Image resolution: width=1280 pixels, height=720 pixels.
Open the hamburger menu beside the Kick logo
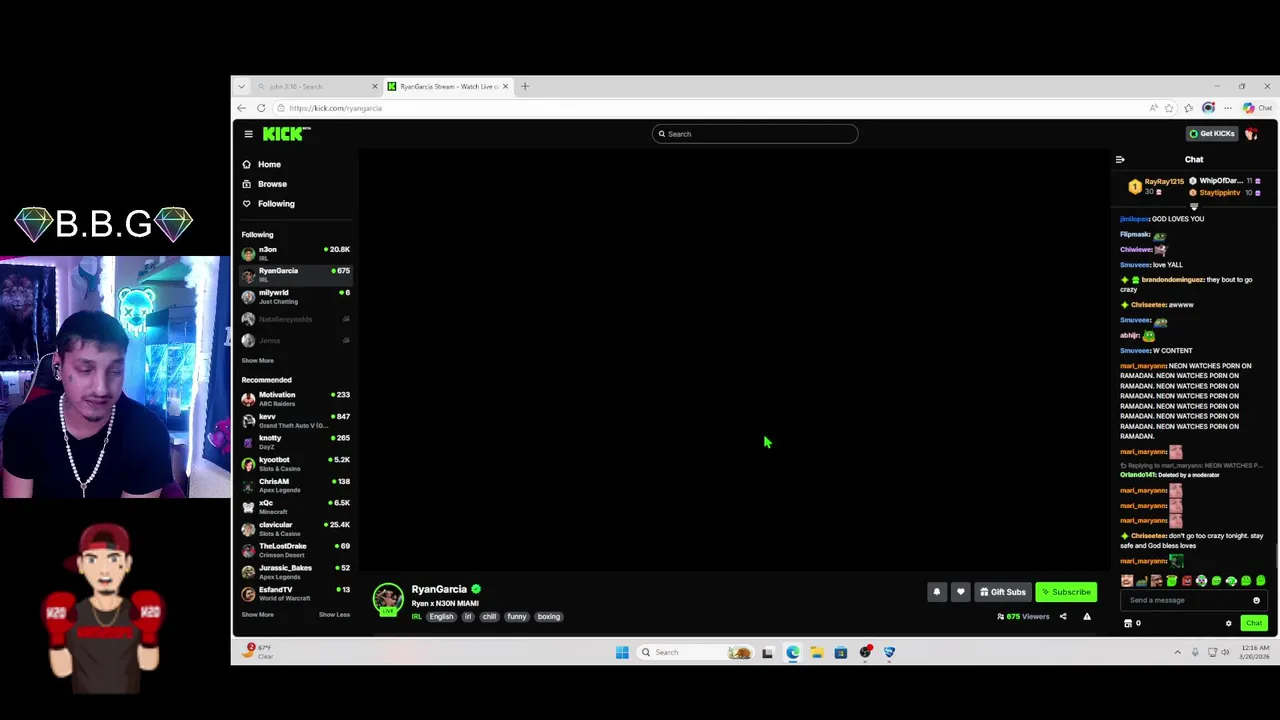(249, 134)
